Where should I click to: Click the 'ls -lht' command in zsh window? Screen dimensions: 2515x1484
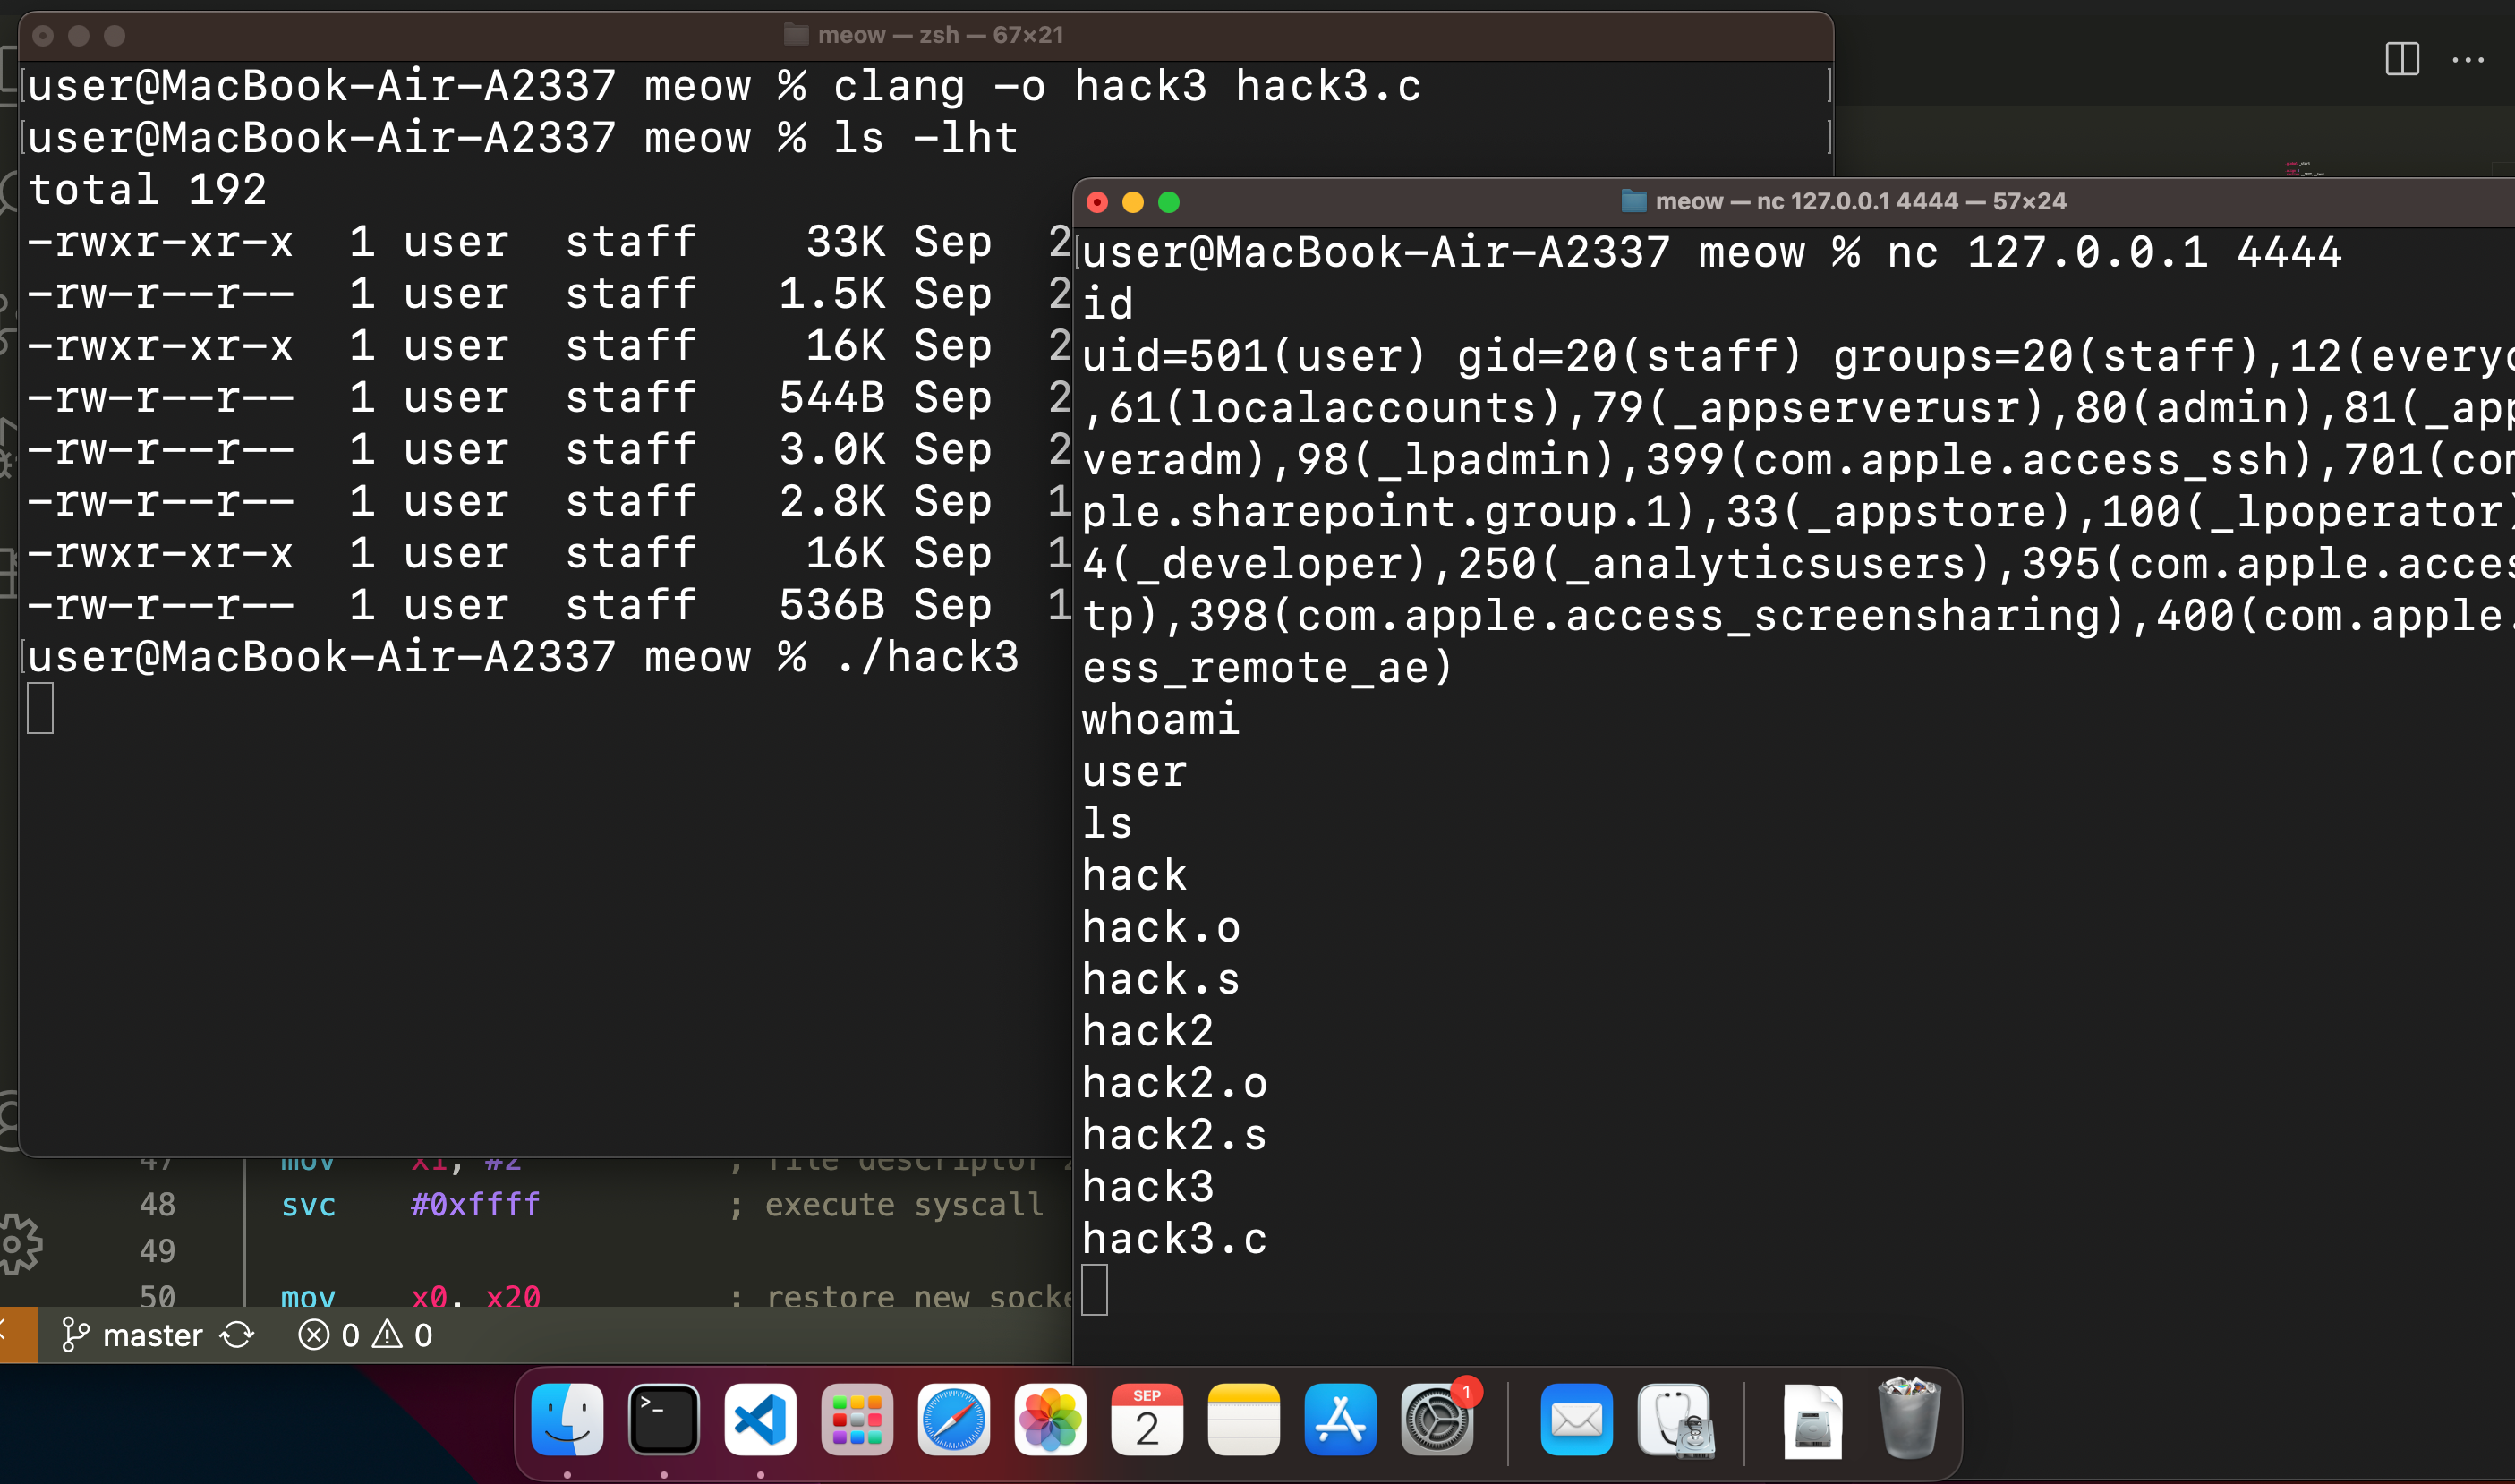tap(926, 138)
